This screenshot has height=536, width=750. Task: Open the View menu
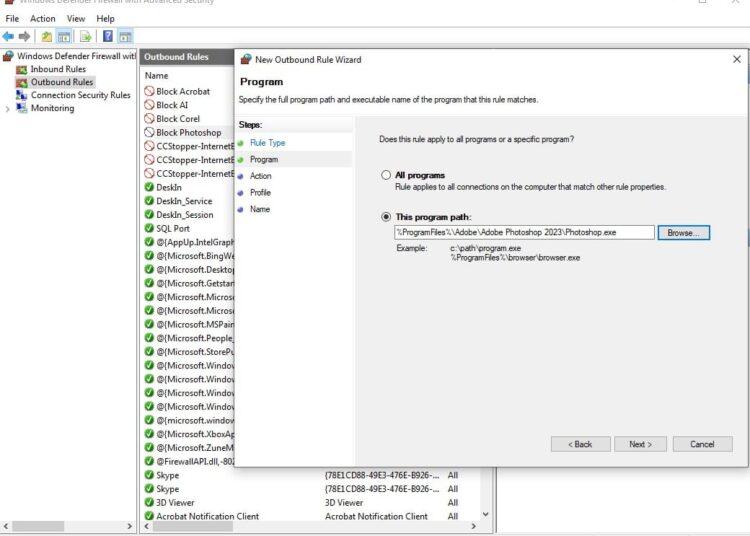click(76, 19)
